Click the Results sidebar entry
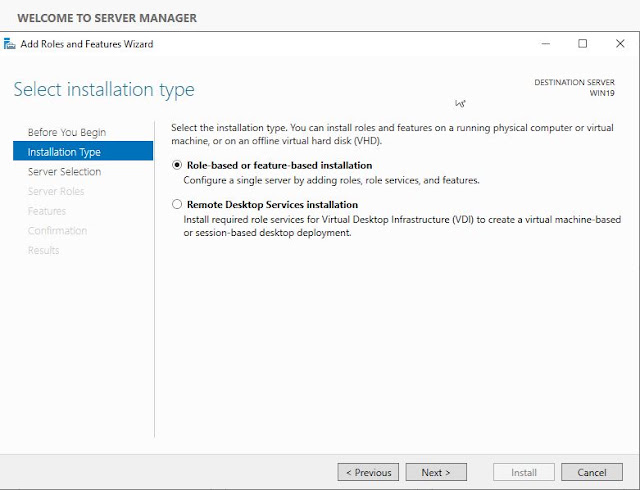The height and width of the screenshot is (490, 640). 43,250
